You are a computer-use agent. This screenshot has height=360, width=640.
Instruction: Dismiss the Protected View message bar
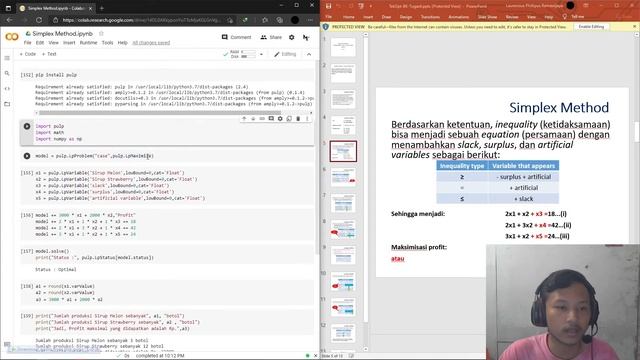tap(635, 27)
